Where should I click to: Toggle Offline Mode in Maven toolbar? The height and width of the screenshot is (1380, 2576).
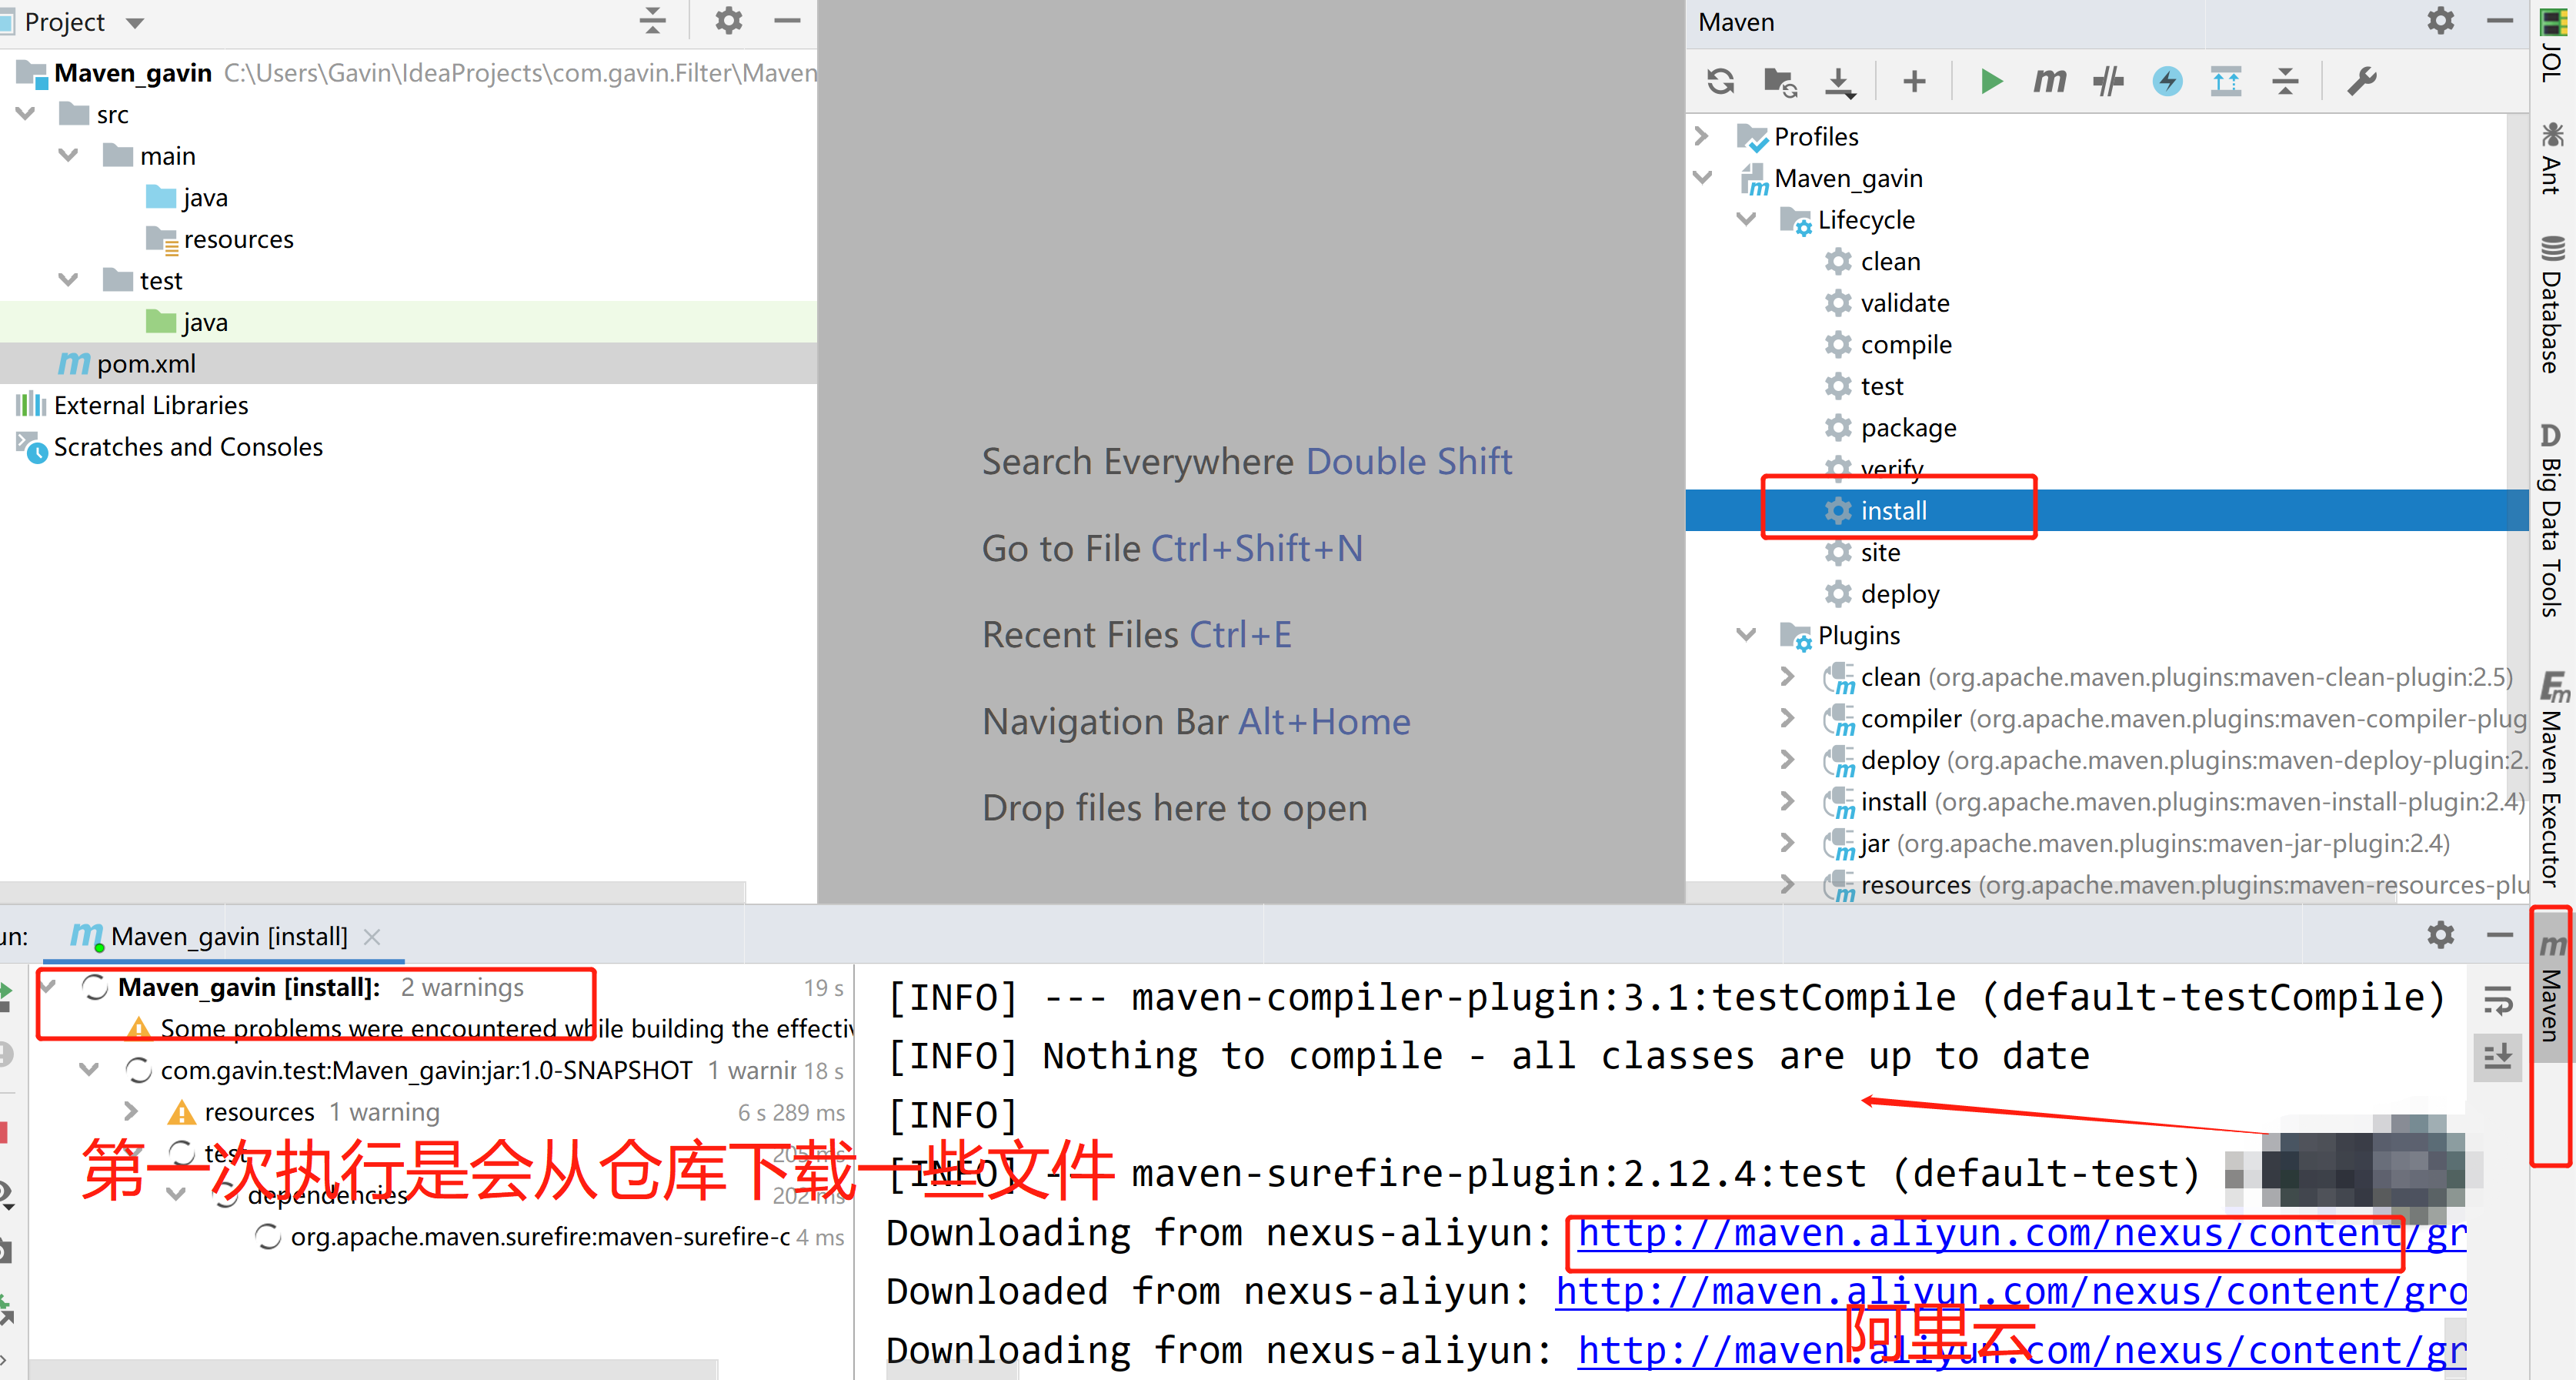pyautogui.click(x=2108, y=81)
